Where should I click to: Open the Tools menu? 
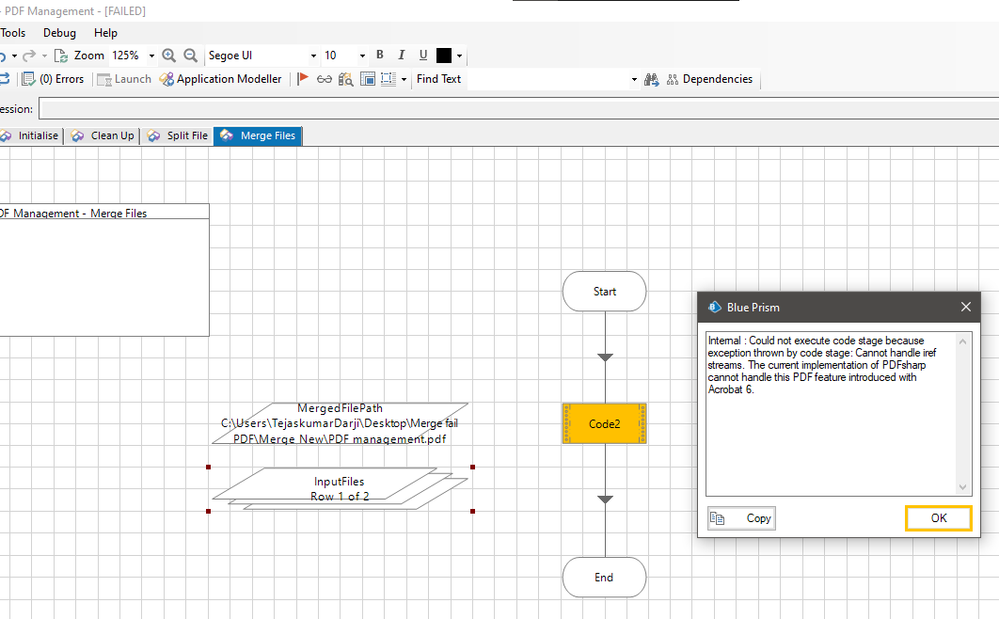point(13,33)
